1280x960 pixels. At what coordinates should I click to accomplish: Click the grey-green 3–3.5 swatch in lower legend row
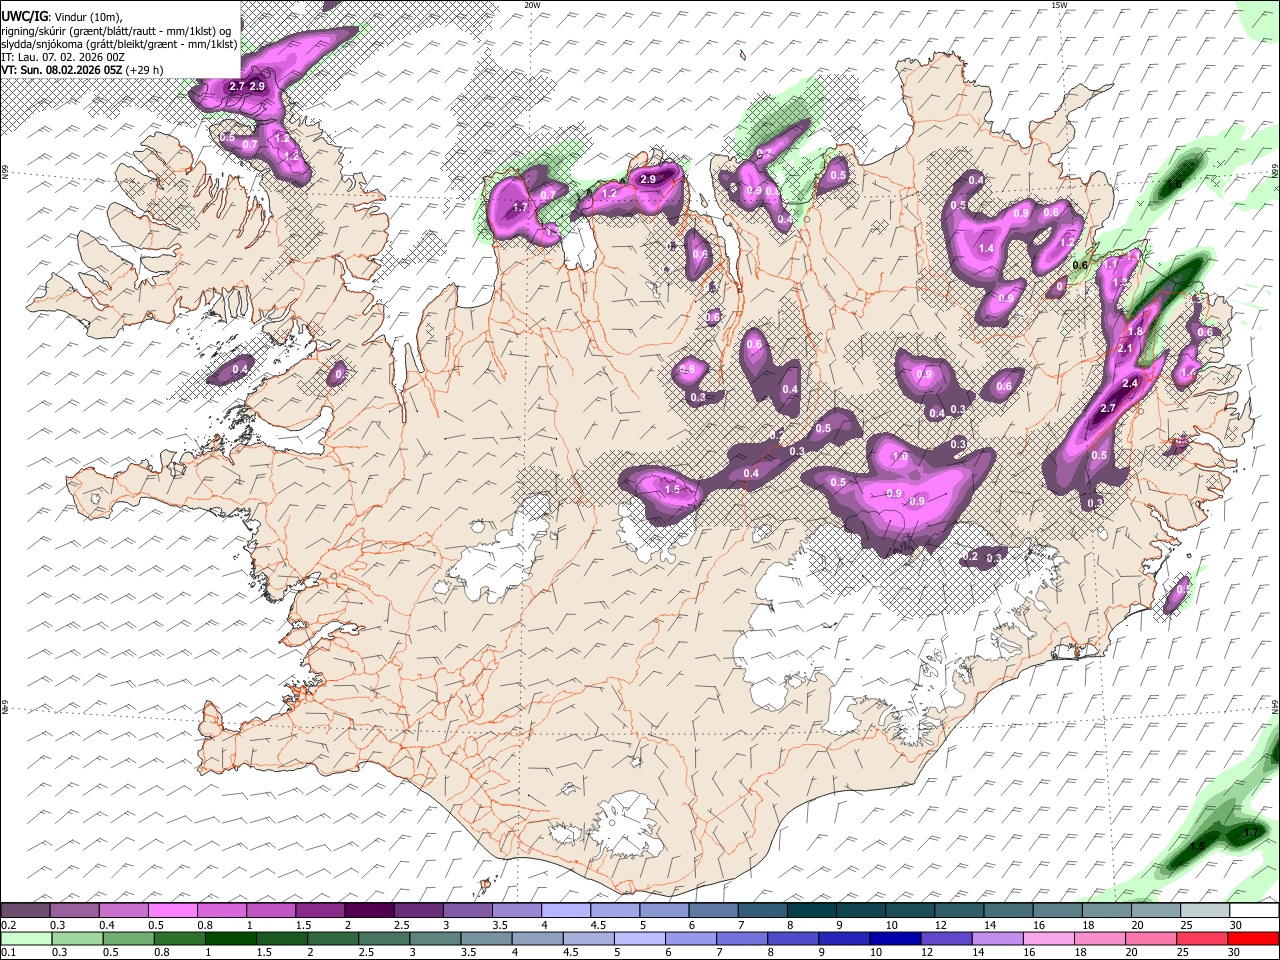pos(436,939)
